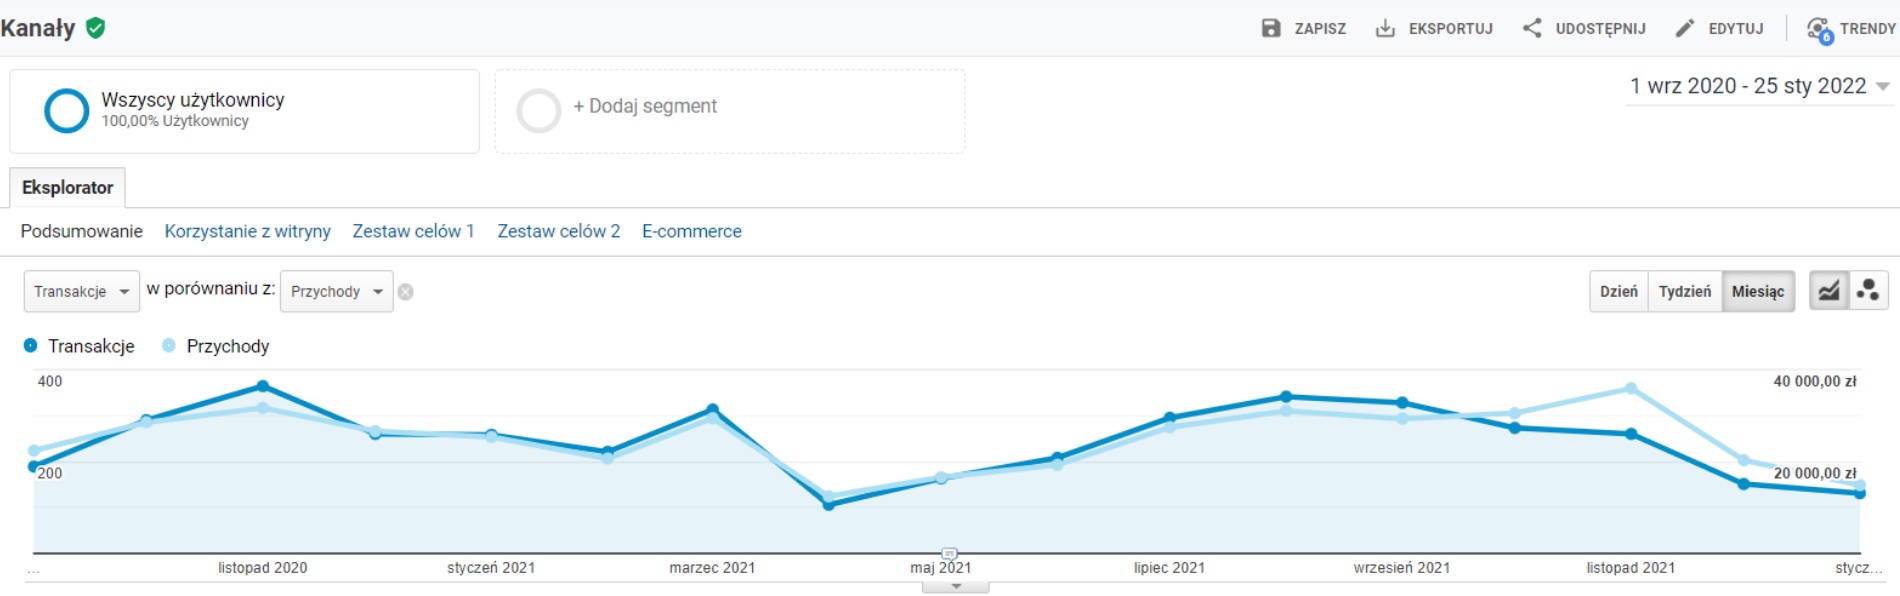
Task: Open the Eksplorator tab
Action: coord(68,187)
